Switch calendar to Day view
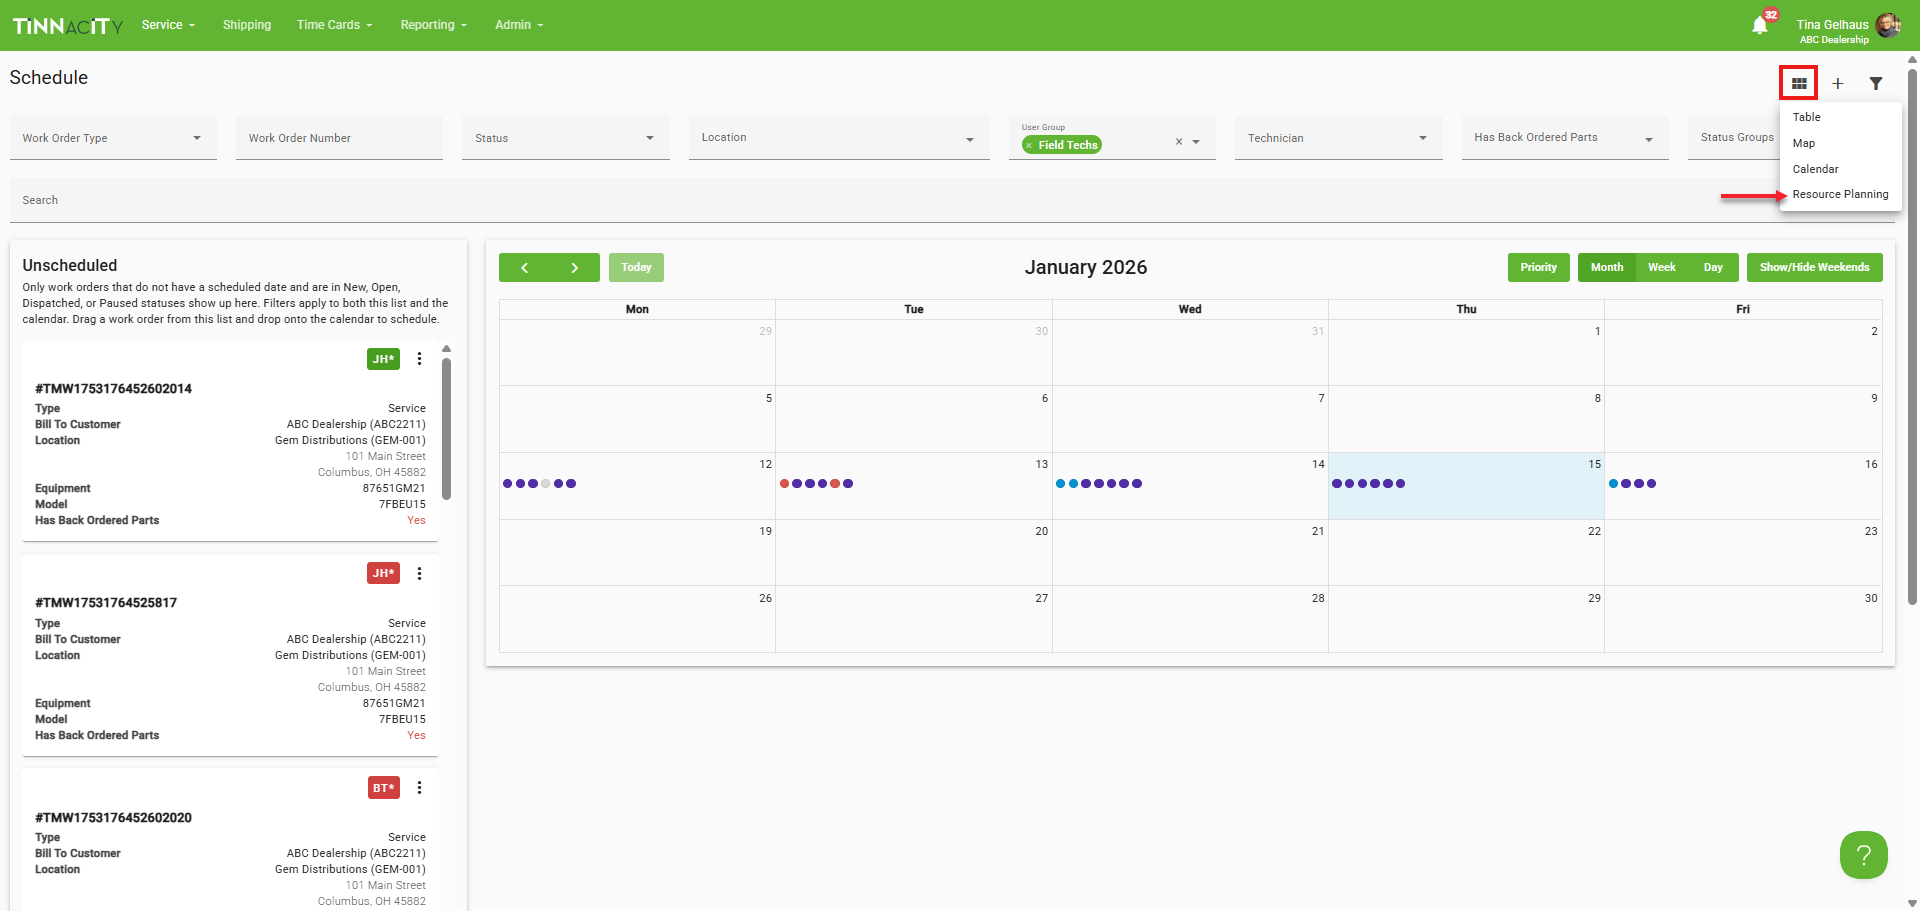This screenshot has height=911, width=1920. [x=1713, y=267]
